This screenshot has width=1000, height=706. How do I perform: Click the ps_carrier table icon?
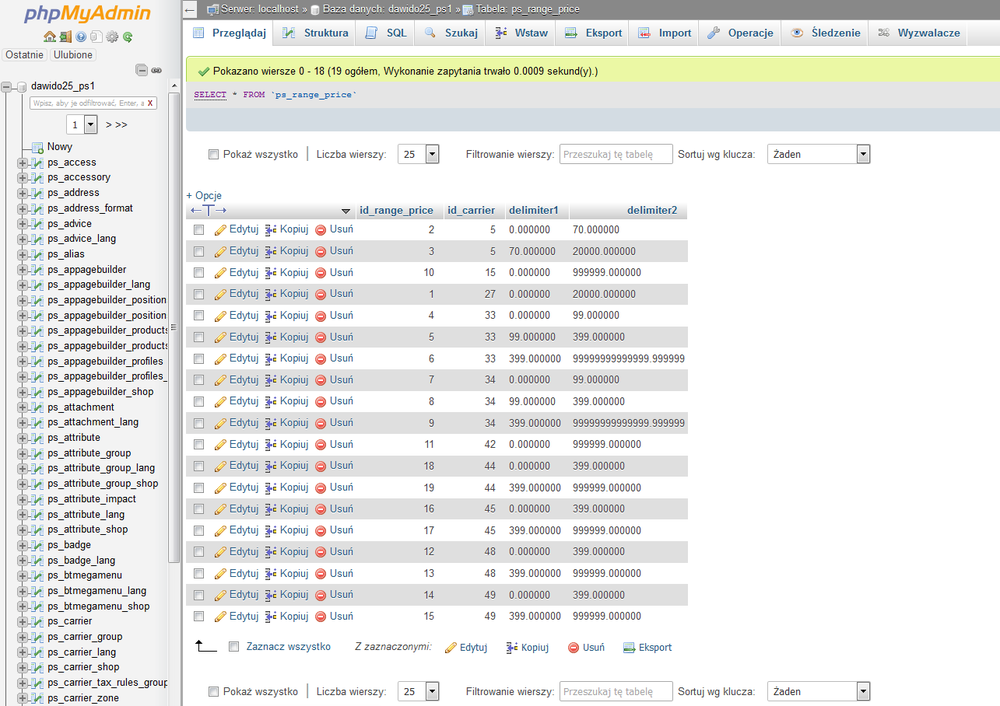pos(38,621)
